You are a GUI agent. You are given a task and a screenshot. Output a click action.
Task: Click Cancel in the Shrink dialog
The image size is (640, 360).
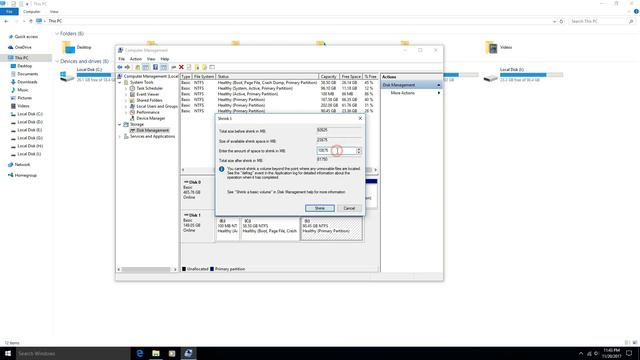click(x=349, y=209)
